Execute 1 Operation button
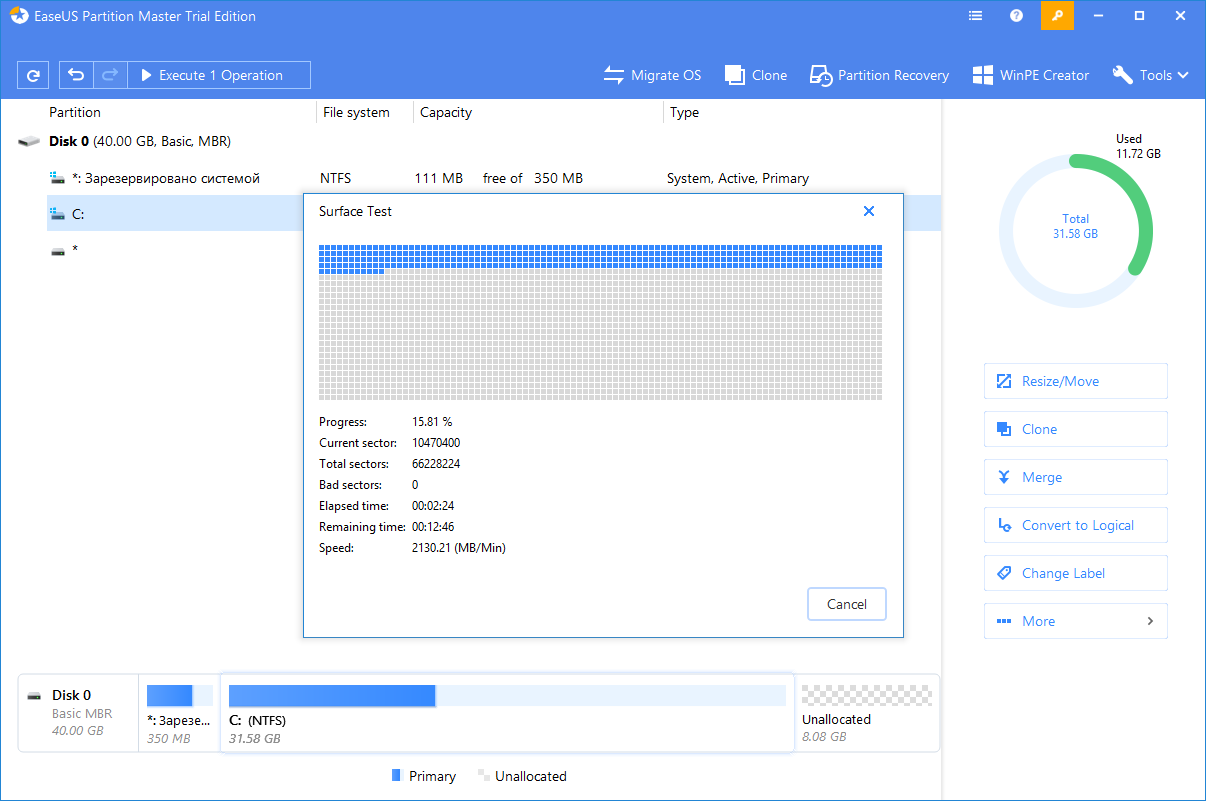 click(219, 75)
